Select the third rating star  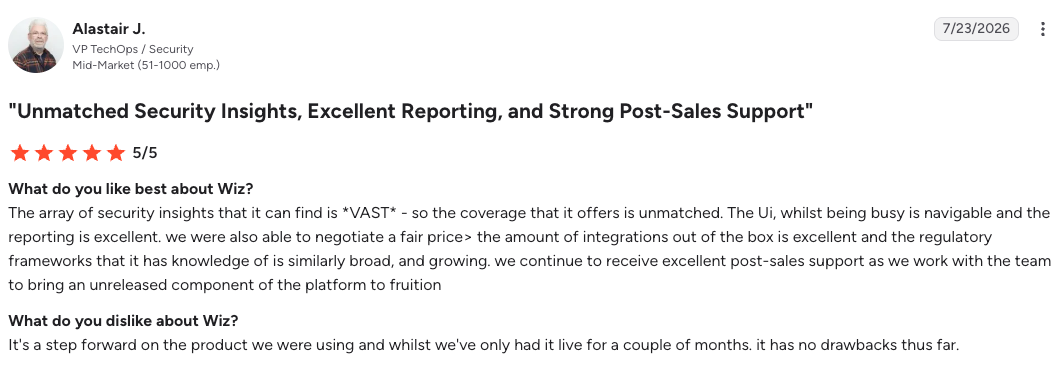coord(68,153)
